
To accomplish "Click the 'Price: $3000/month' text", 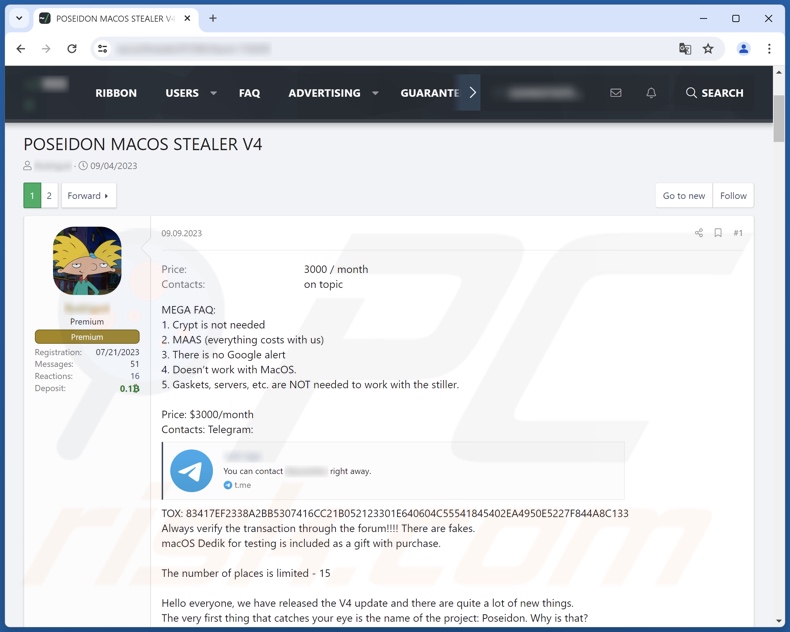I will (208, 415).
